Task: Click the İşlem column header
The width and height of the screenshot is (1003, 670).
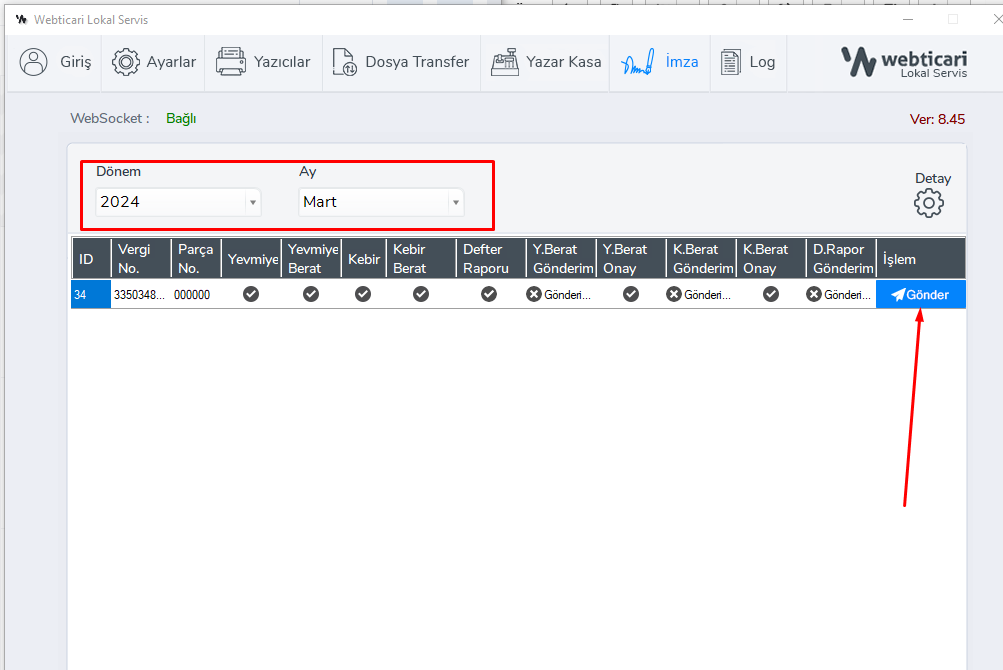Action: pyautogui.click(x=920, y=259)
